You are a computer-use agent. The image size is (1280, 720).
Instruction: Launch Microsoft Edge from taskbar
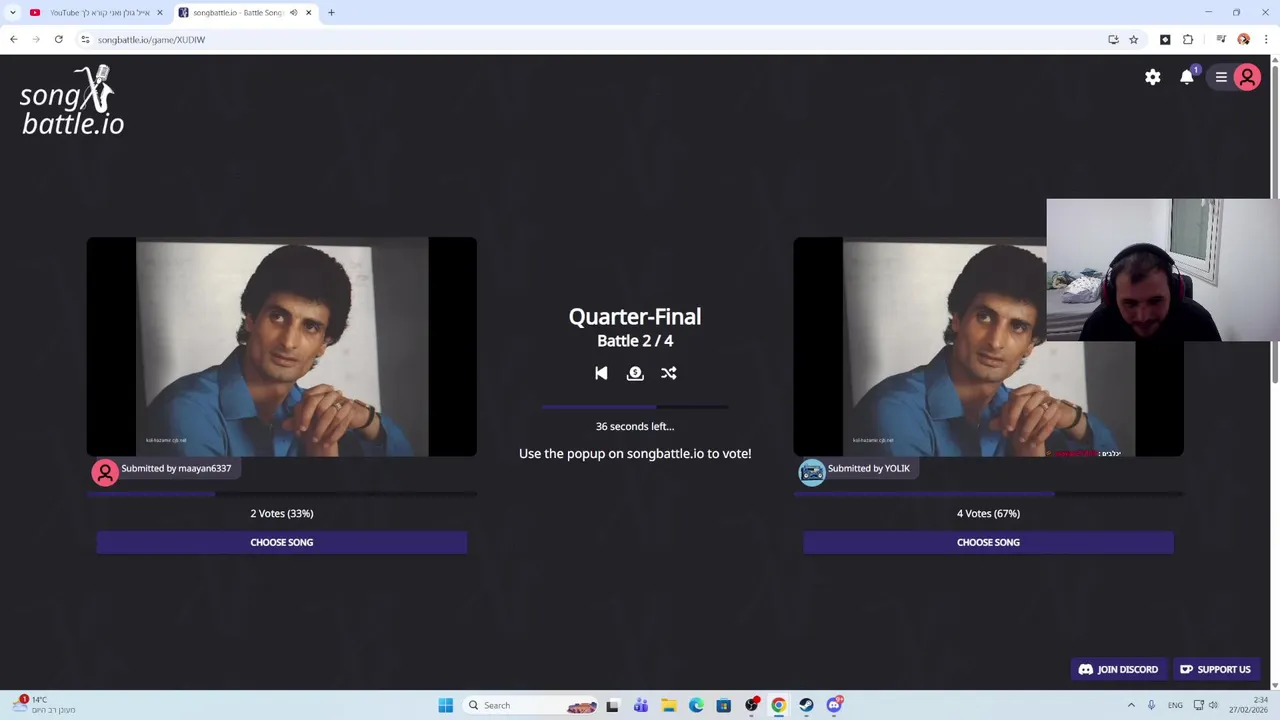[696, 705]
